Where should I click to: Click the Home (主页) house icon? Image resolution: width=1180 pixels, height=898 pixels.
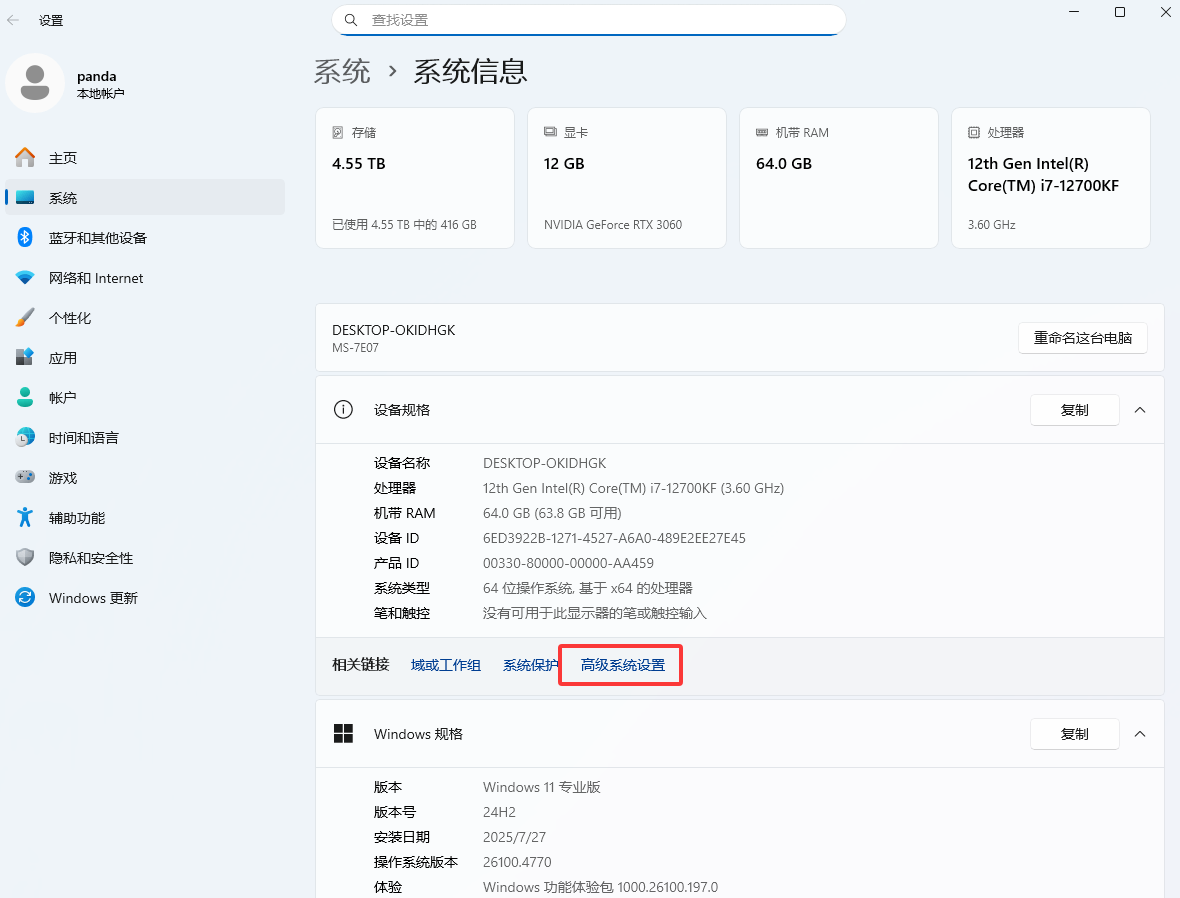coord(25,157)
